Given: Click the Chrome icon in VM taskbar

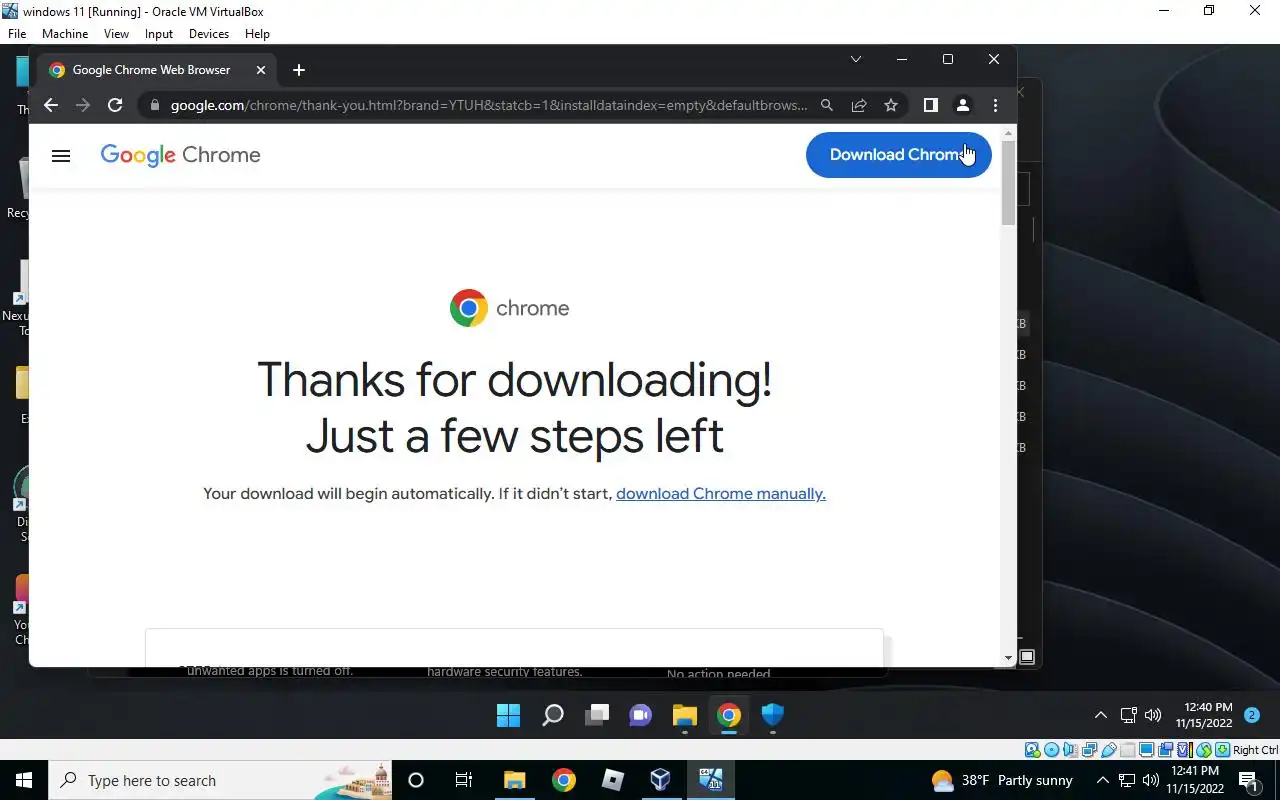Looking at the screenshot, I should coord(729,715).
